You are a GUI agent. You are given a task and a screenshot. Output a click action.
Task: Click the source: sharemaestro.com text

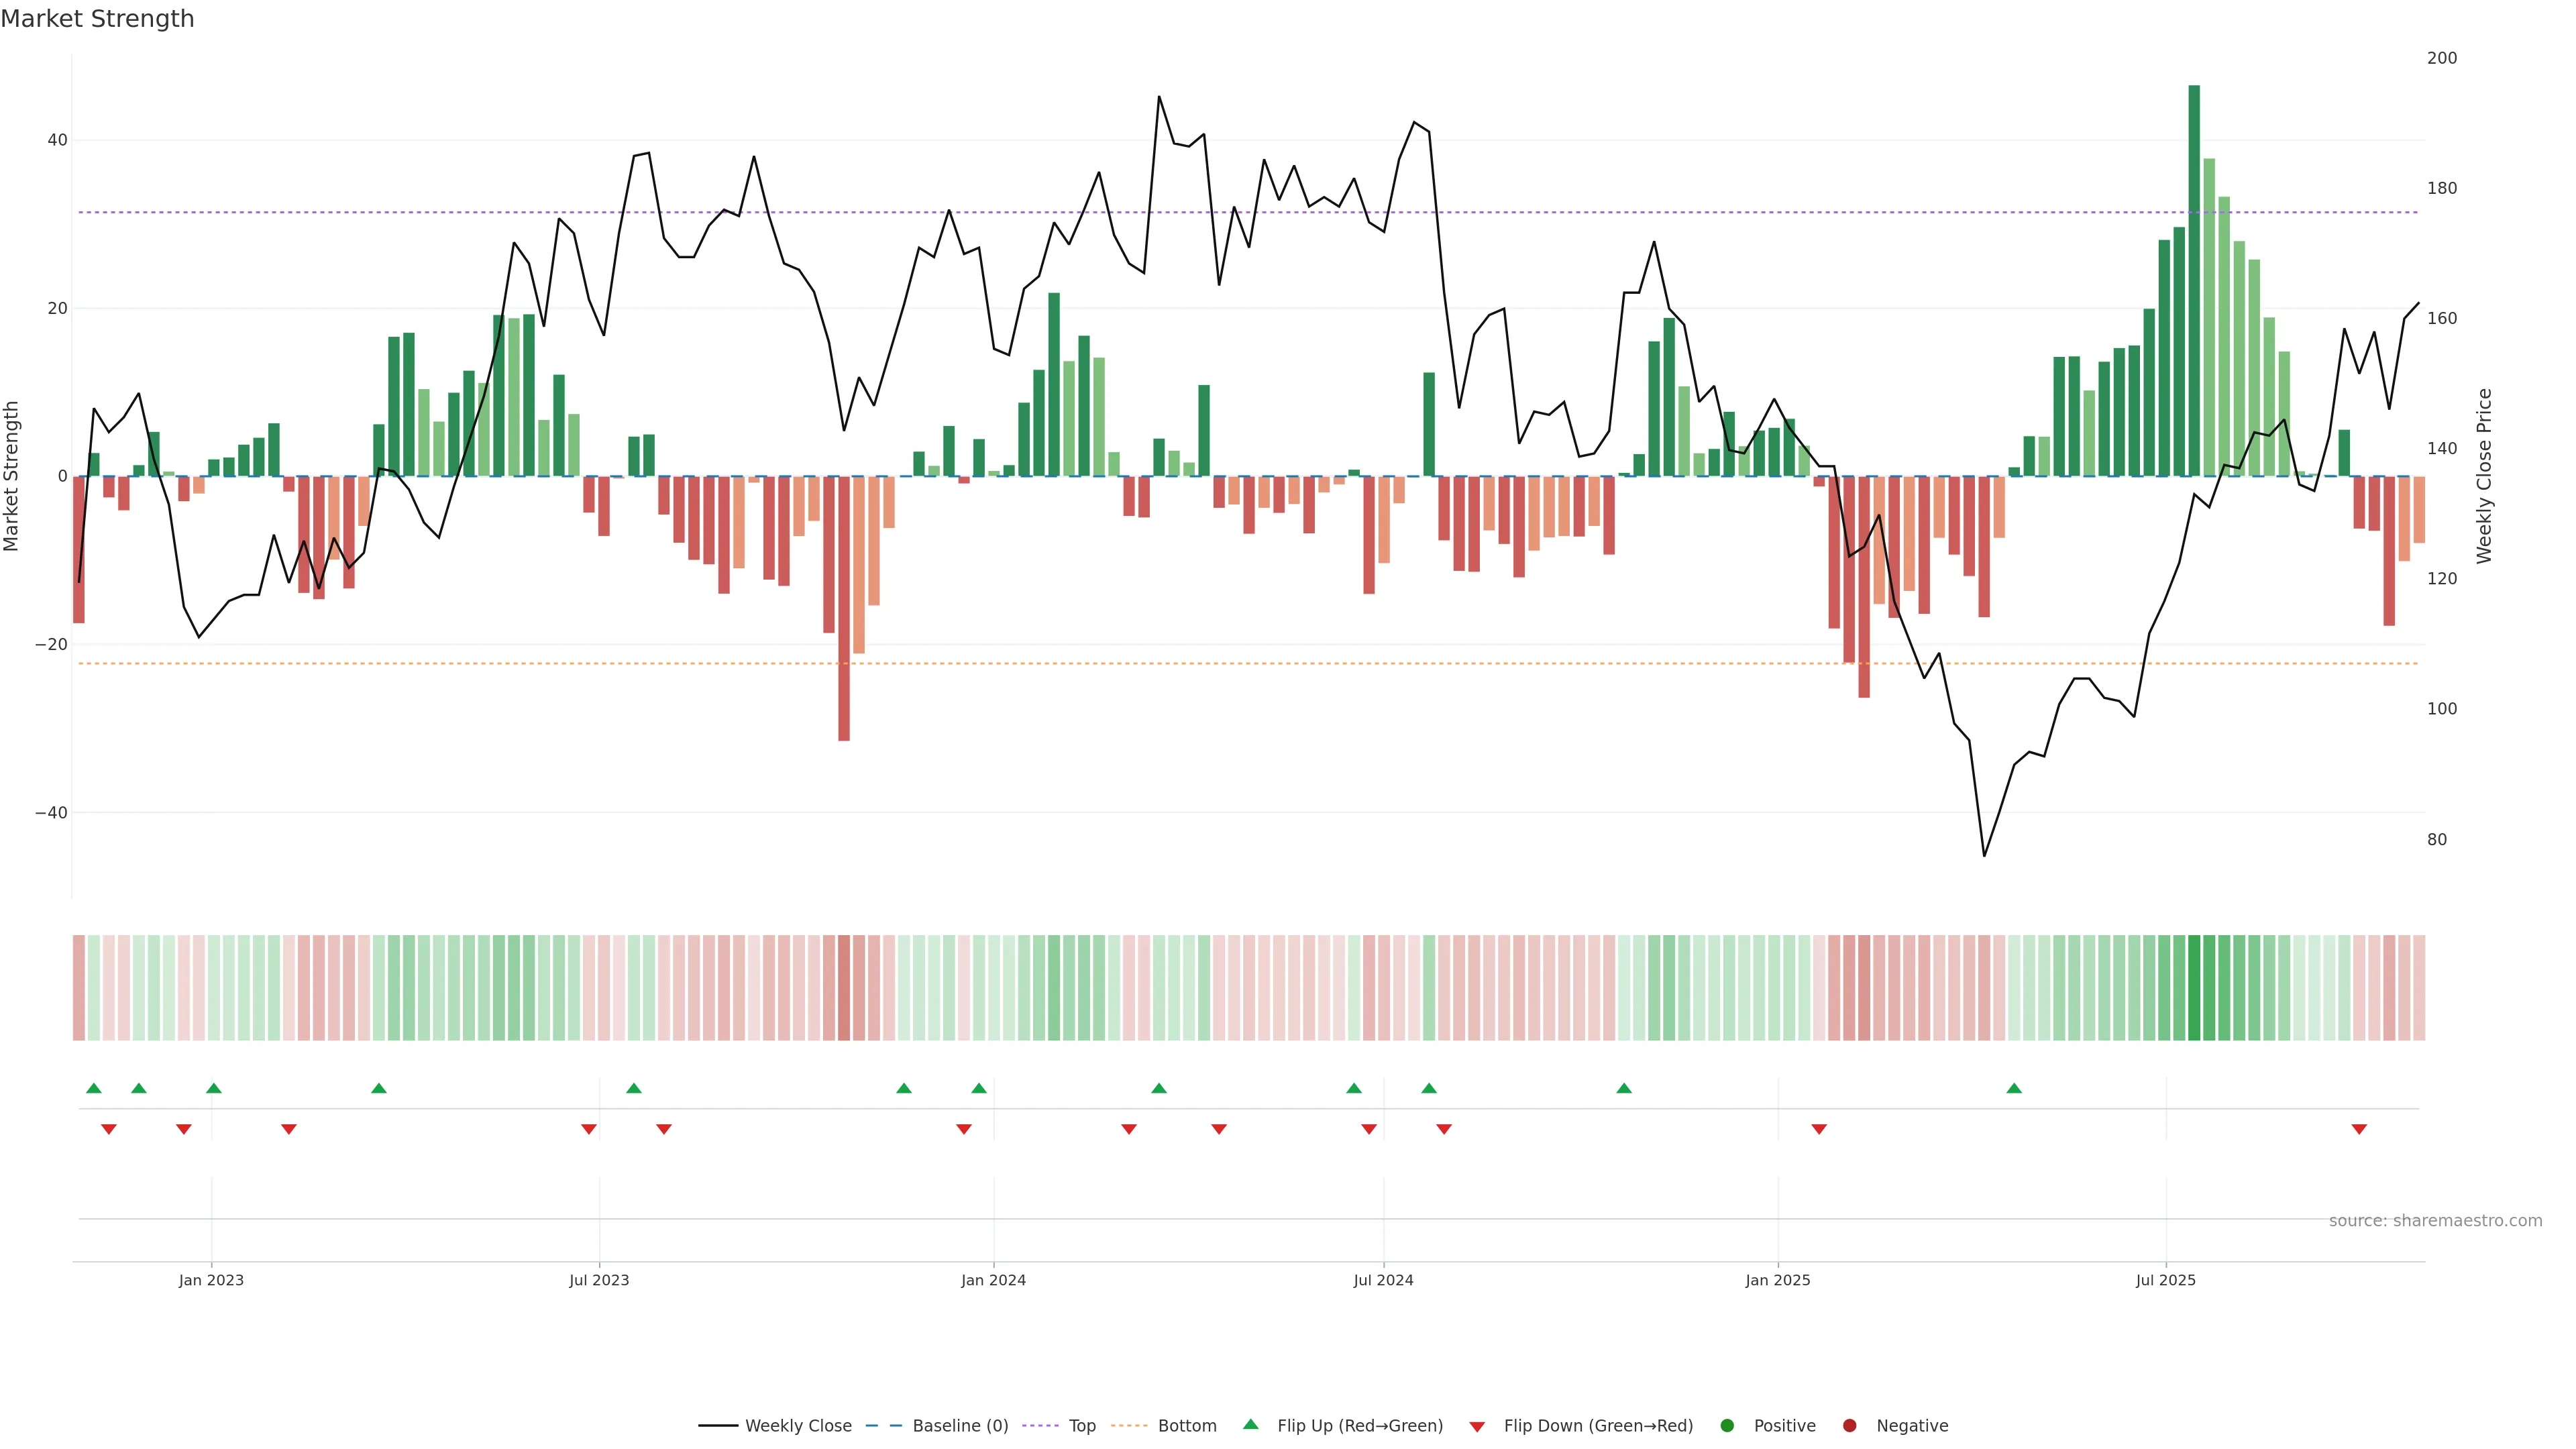click(x=2435, y=1221)
